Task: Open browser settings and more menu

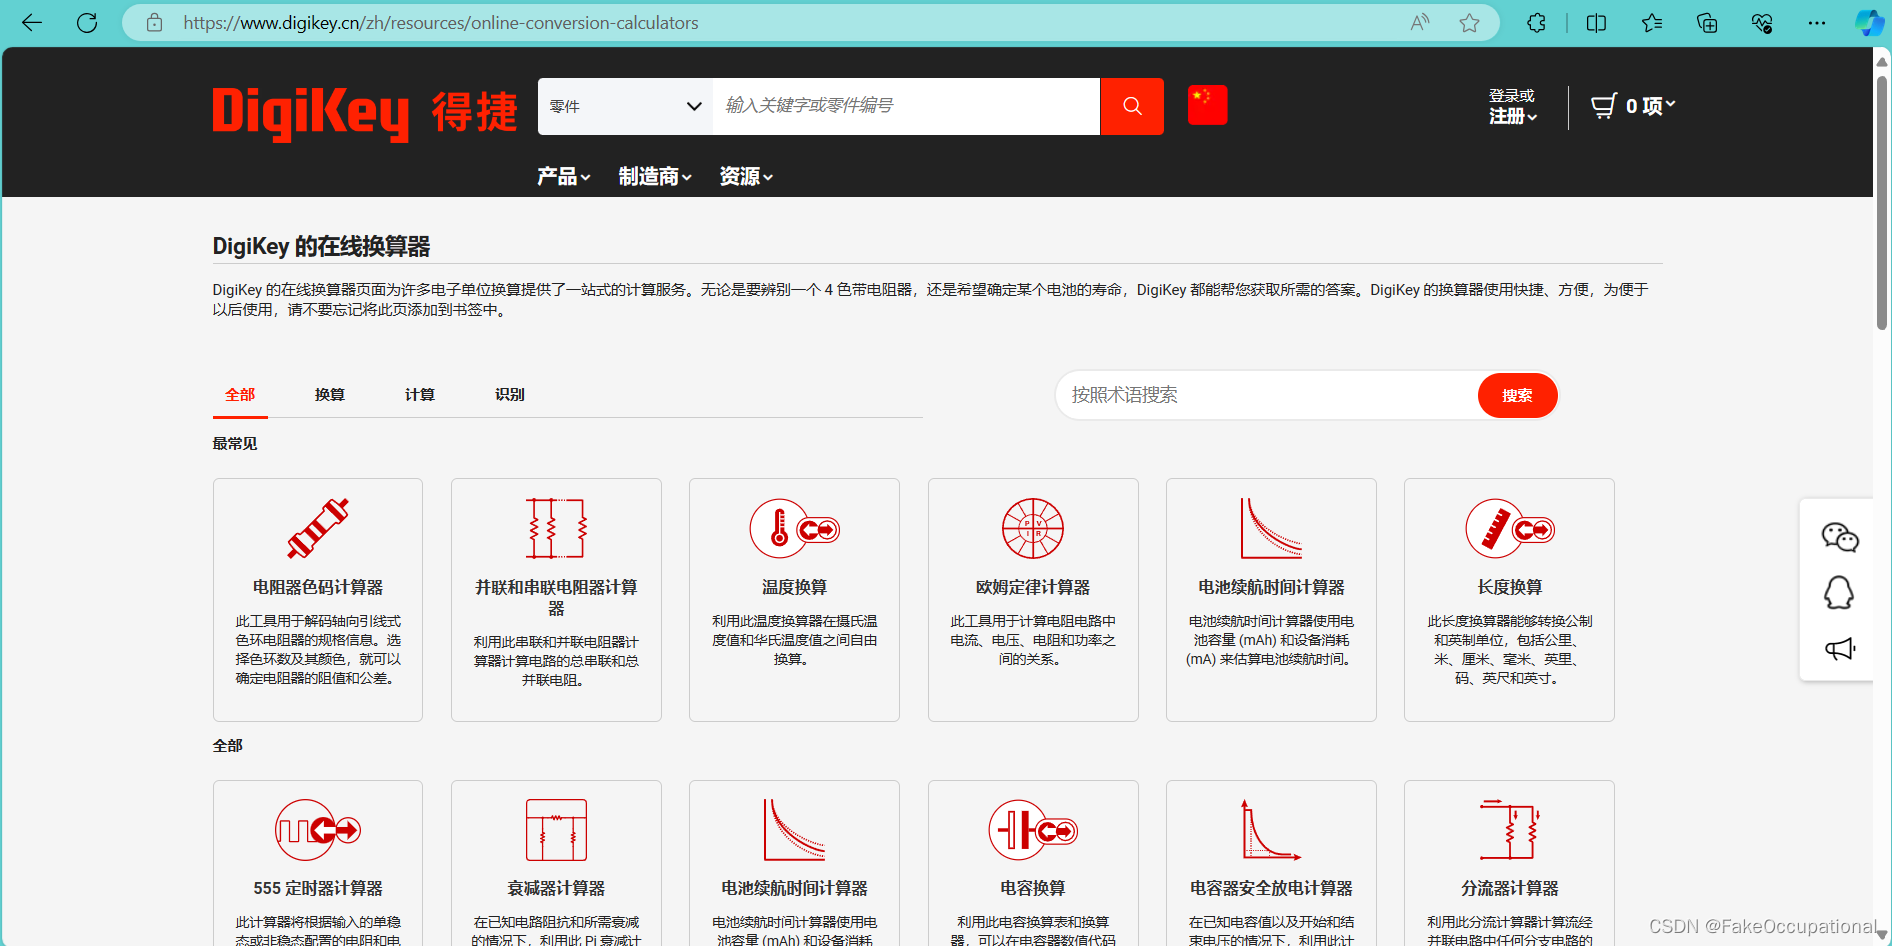Action: [x=1817, y=23]
